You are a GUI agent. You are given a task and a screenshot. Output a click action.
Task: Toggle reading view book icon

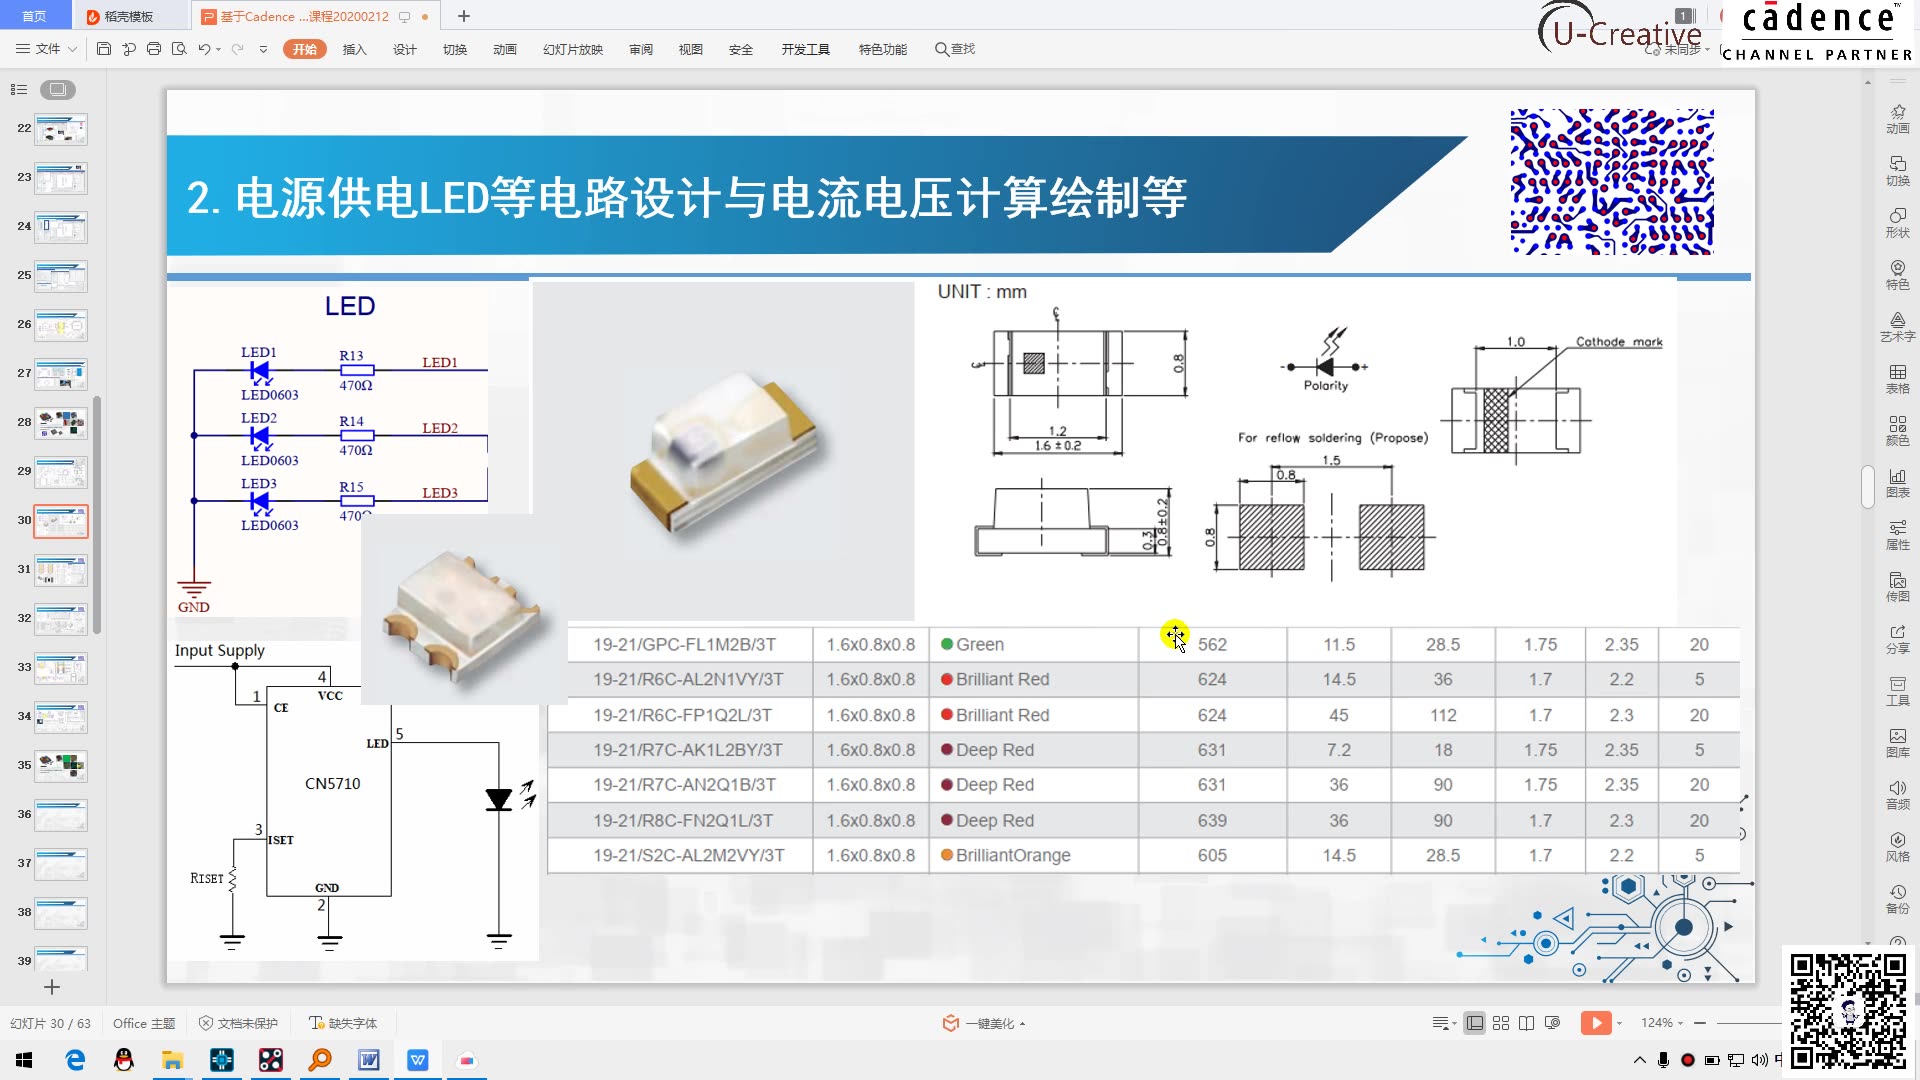(x=1526, y=1023)
